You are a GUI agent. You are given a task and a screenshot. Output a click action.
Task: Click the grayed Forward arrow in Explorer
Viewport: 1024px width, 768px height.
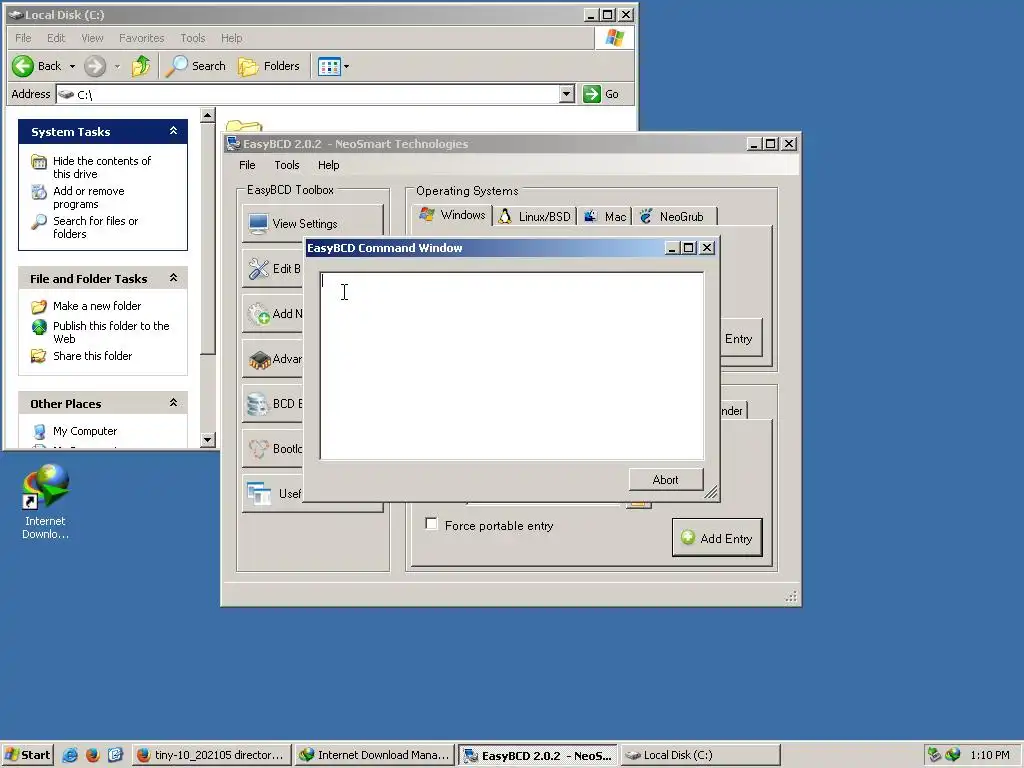click(x=95, y=66)
